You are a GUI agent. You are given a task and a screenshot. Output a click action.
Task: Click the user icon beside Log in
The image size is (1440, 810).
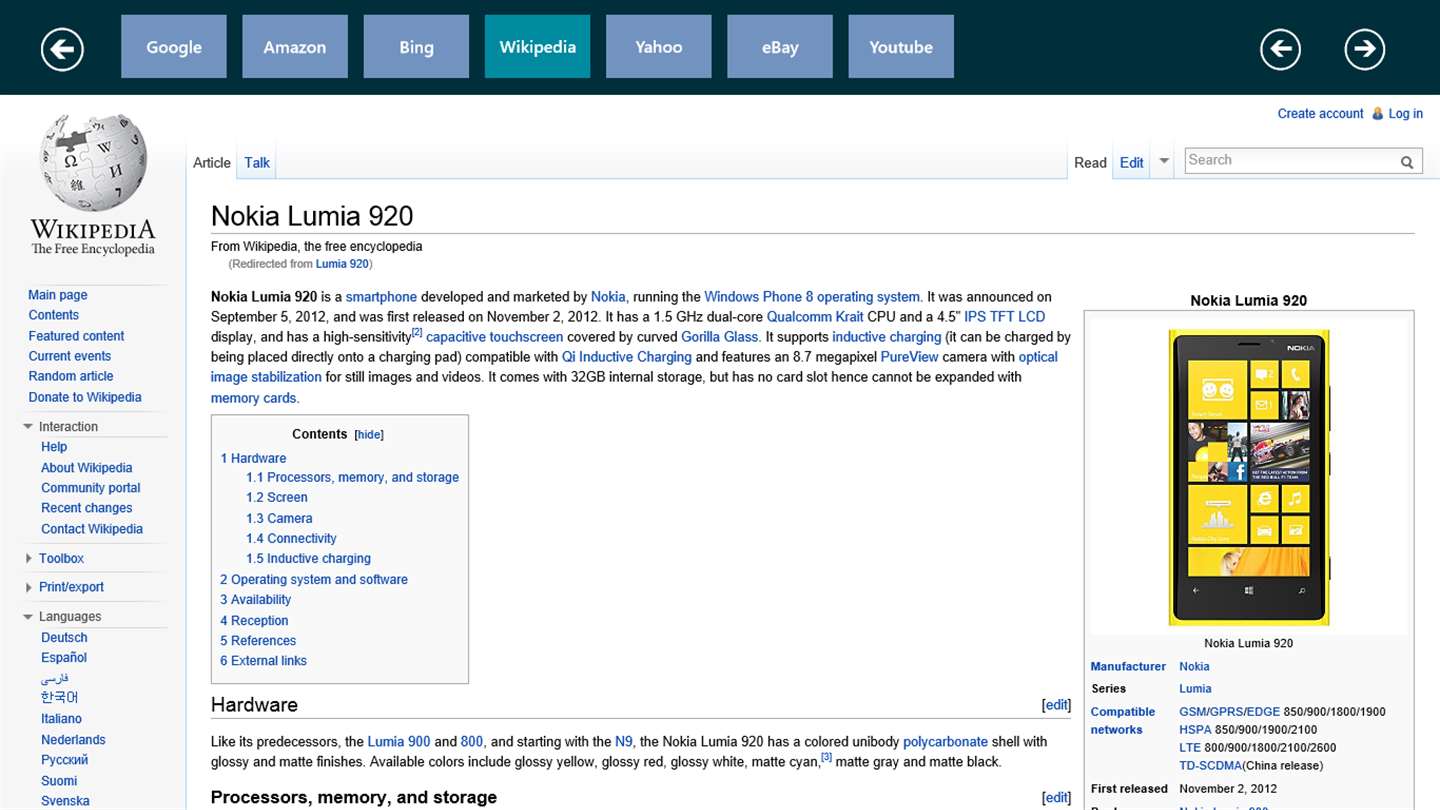pos(1378,114)
